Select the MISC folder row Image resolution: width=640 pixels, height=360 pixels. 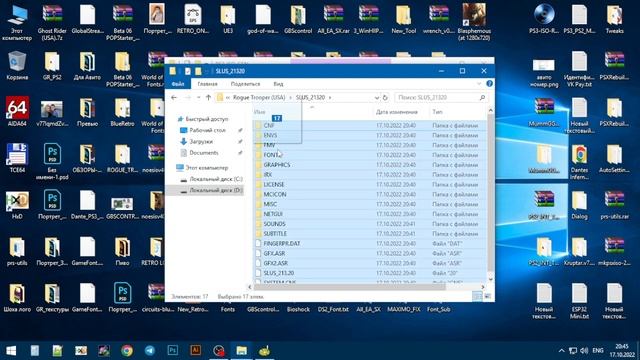[370, 204]
